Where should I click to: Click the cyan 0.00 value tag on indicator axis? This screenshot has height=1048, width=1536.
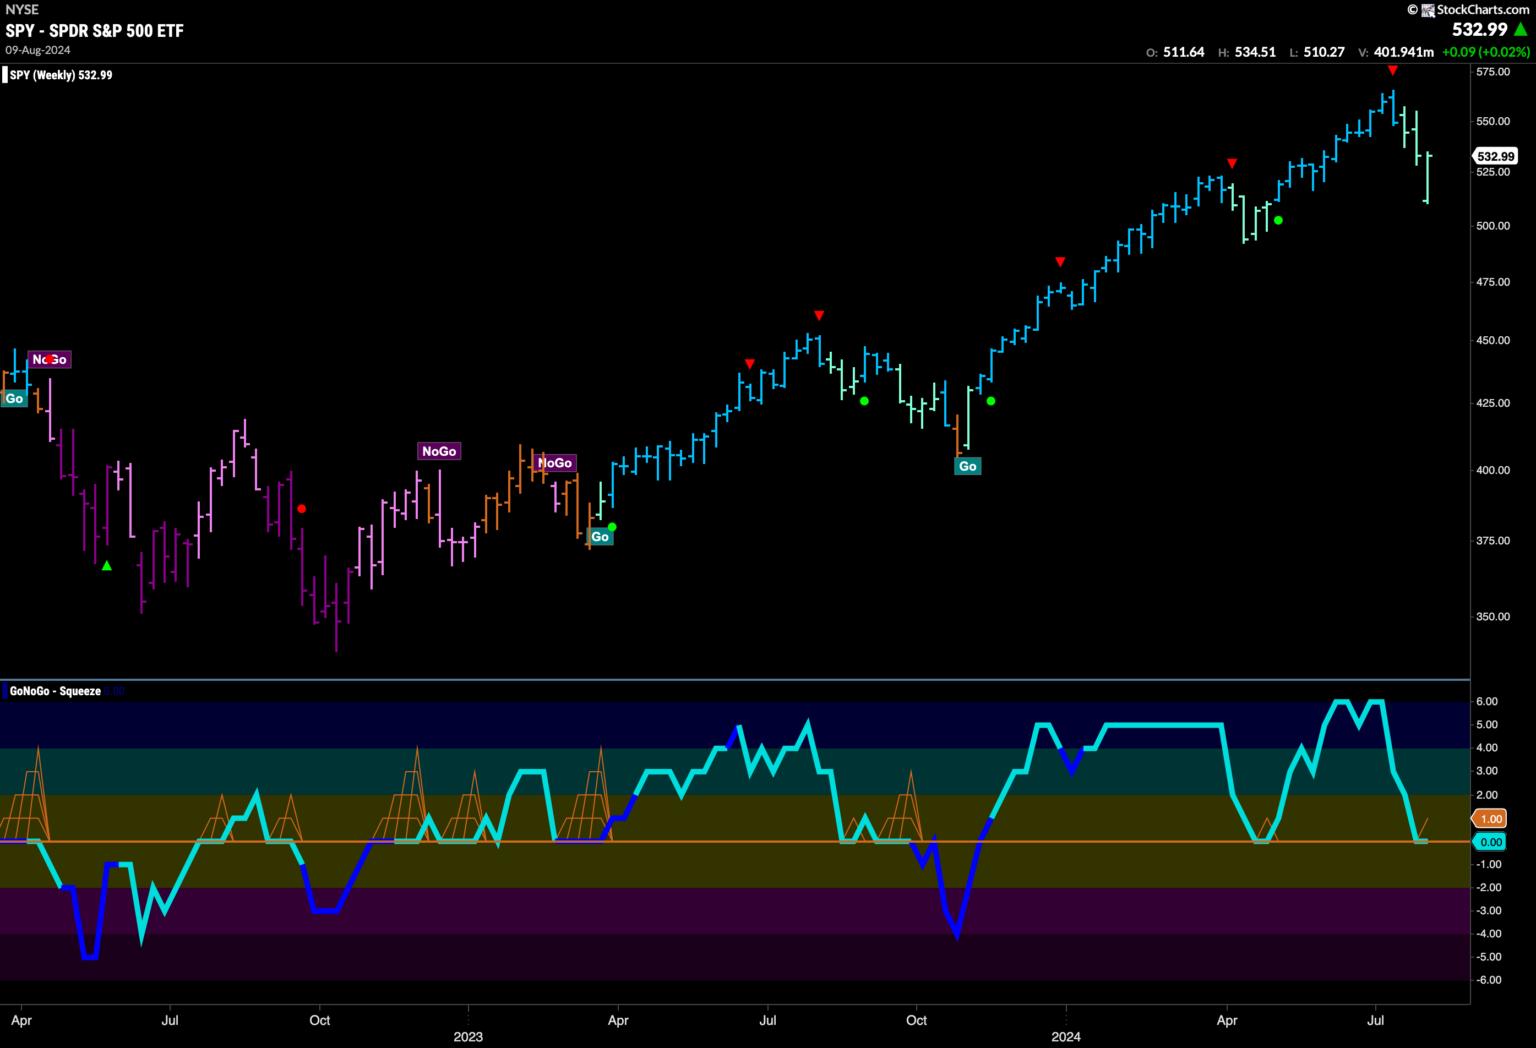click(1491, 842)
